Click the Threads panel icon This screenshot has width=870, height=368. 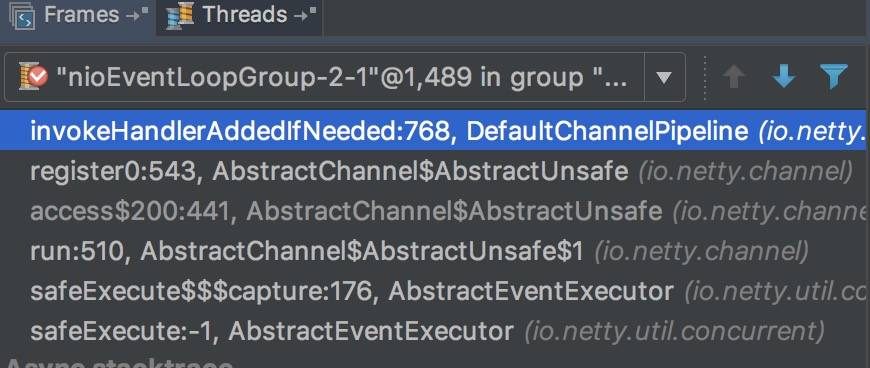[181, 16]
